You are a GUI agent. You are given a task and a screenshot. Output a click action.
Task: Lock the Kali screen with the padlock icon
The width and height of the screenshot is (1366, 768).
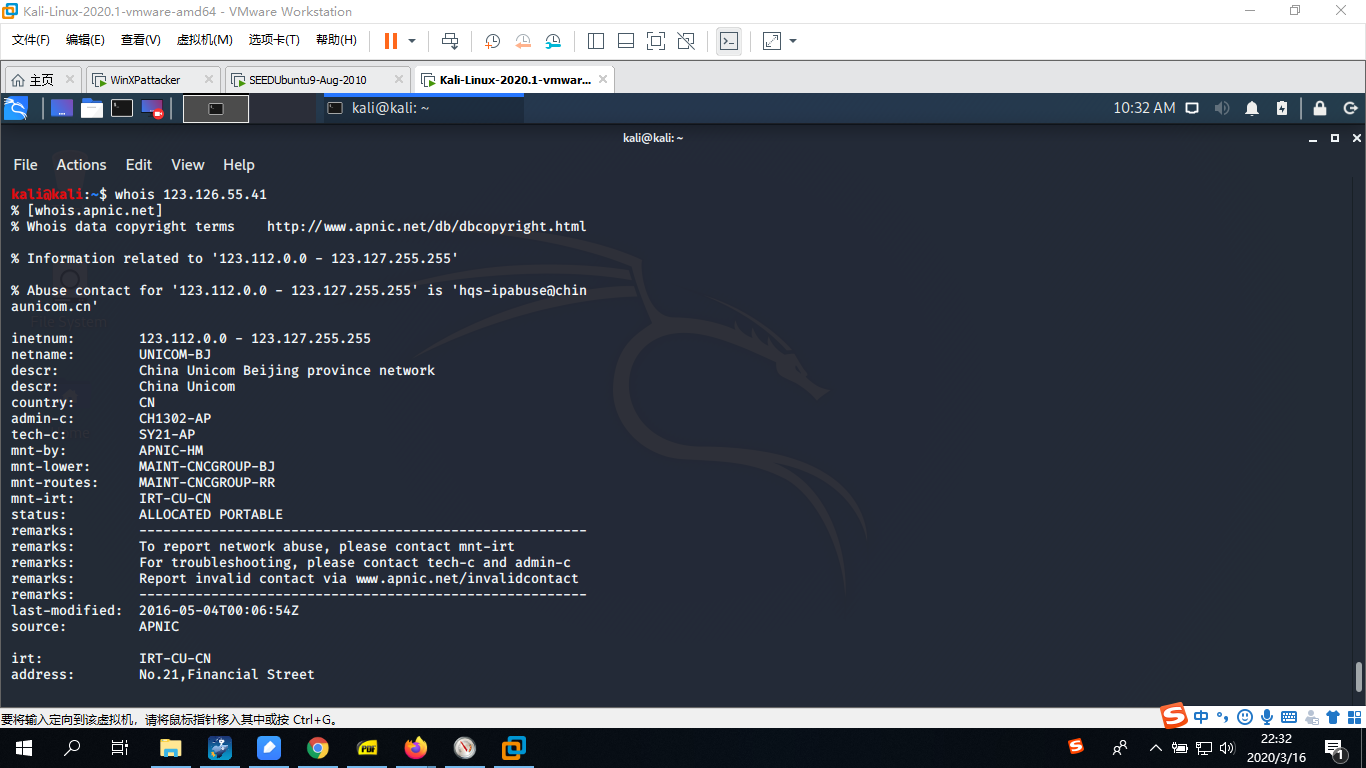point(1320,108)
